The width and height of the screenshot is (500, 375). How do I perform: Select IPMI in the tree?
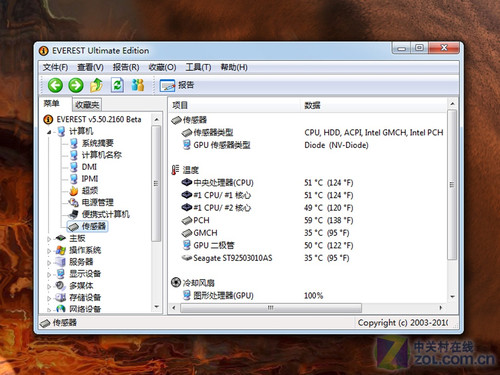click(x=90, y=179)
